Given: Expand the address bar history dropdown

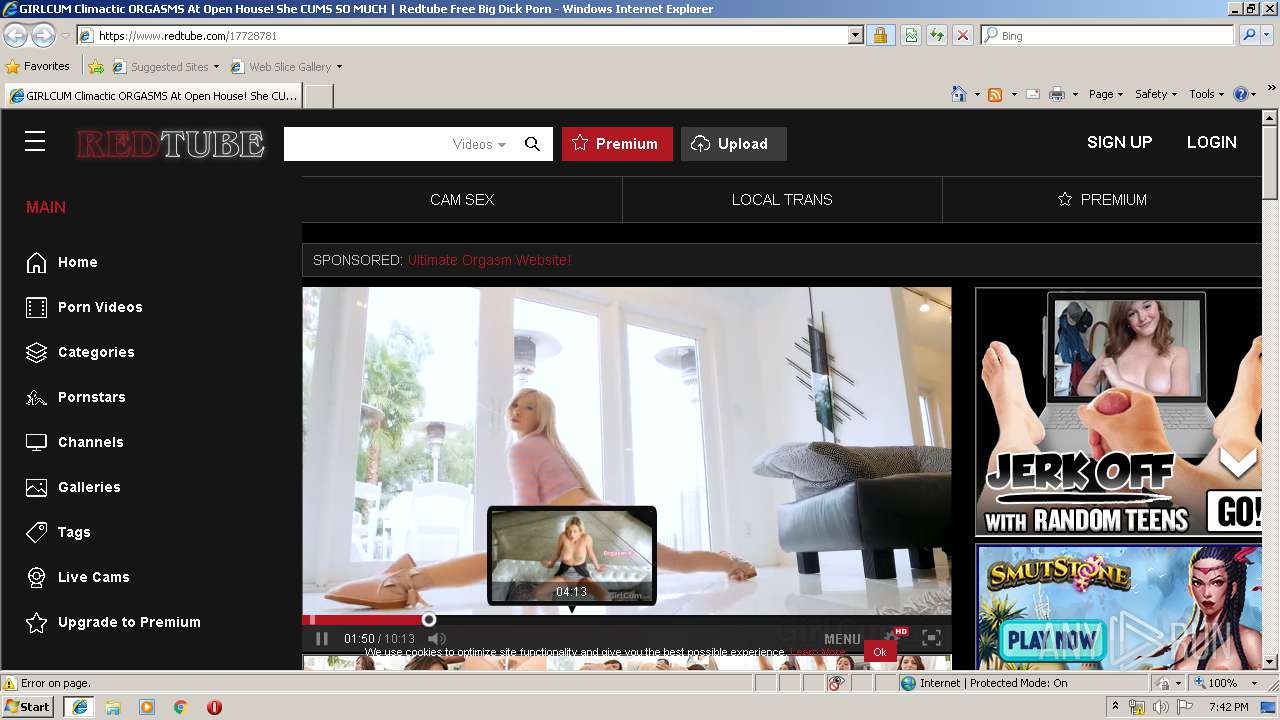Looking at the screenshot, I should point(855,35).
